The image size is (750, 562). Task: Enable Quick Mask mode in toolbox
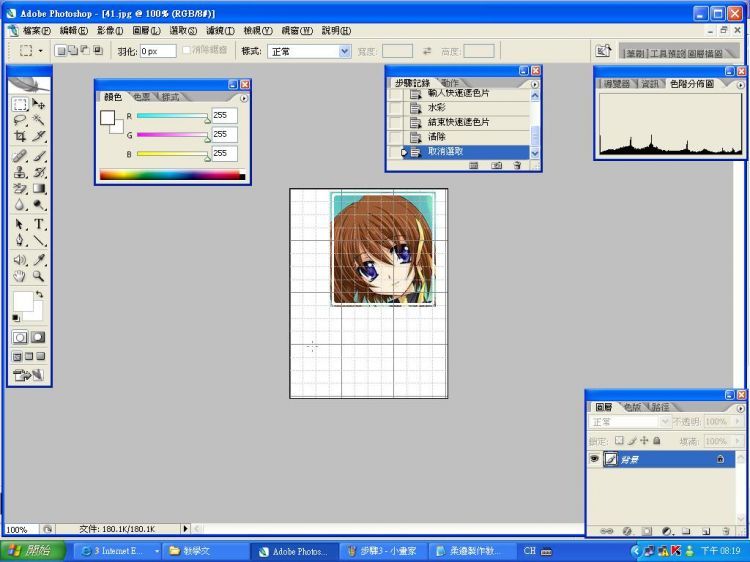coord(38,337)
